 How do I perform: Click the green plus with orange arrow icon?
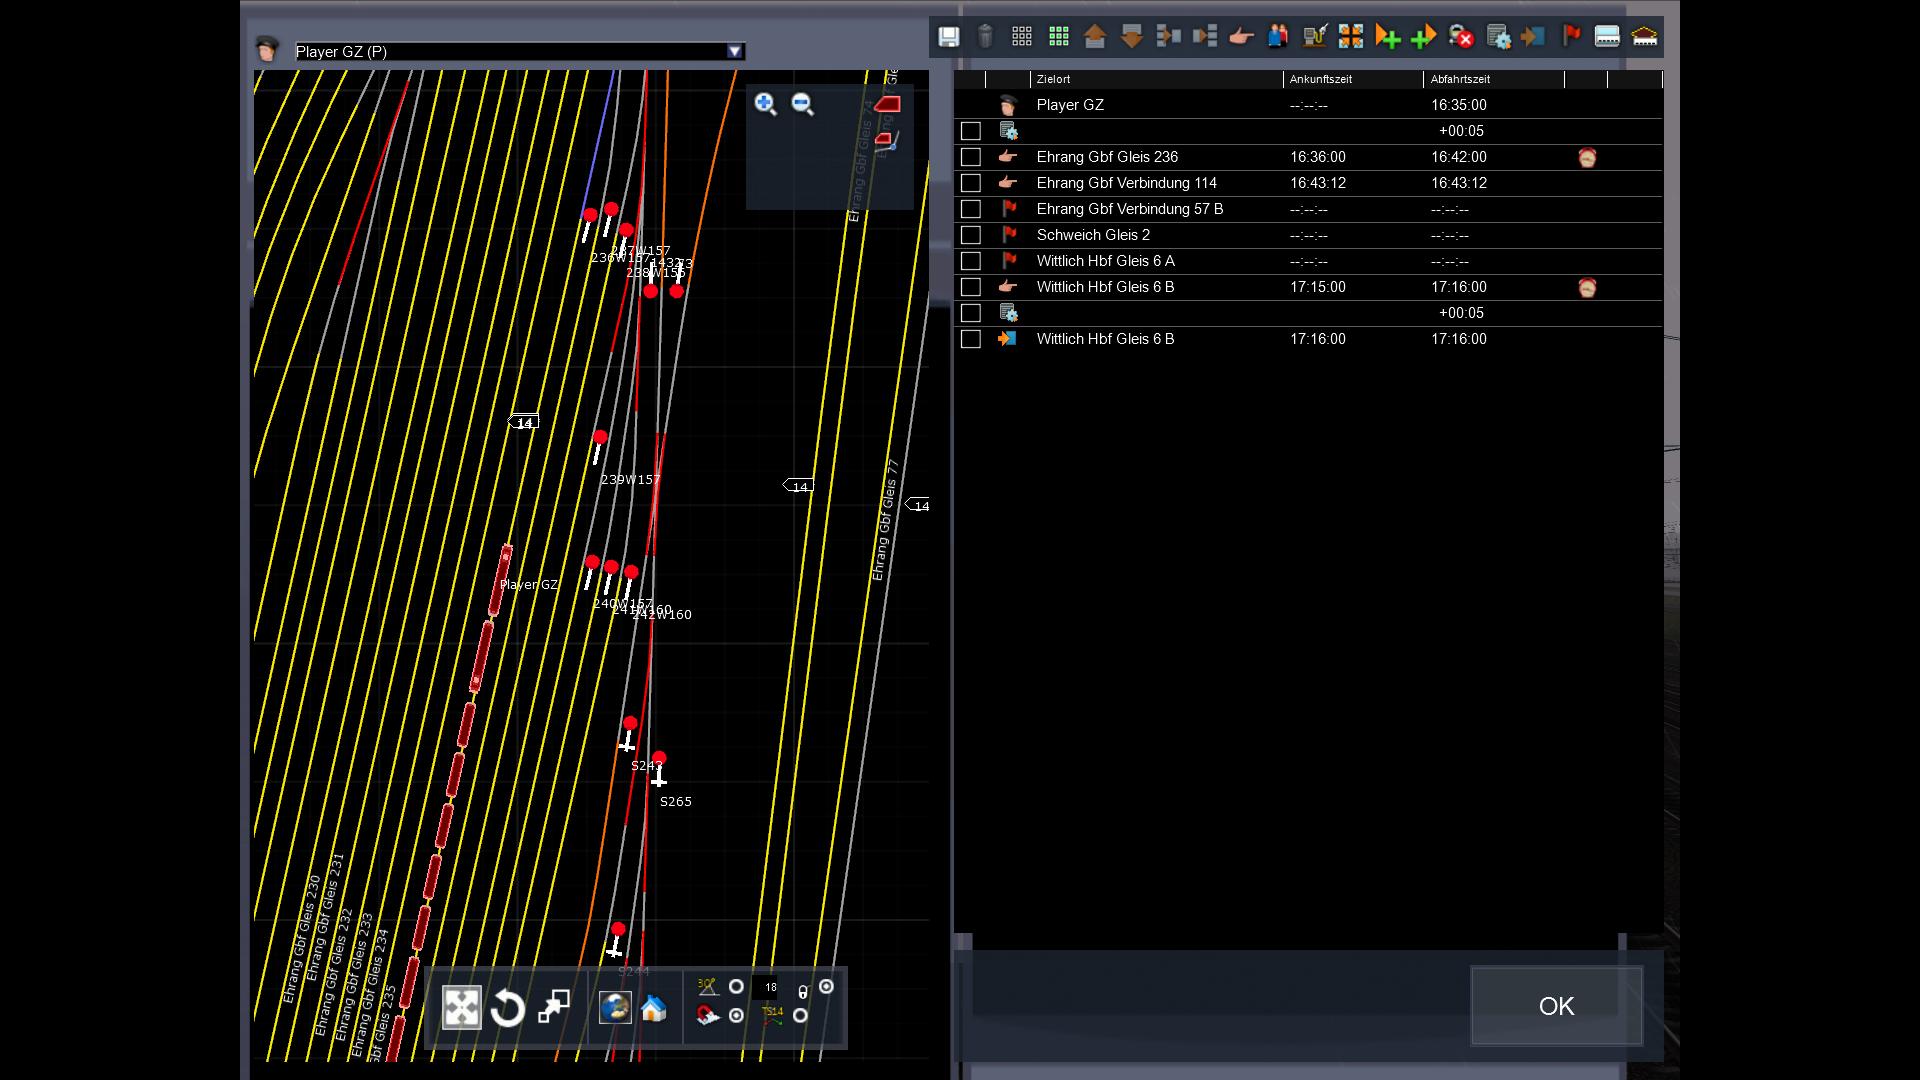1424,37
